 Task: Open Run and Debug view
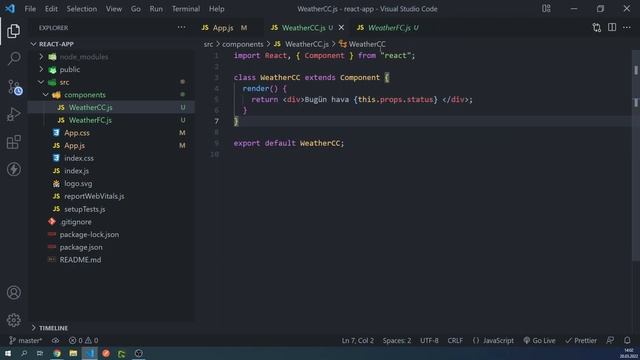coord(13,115)
